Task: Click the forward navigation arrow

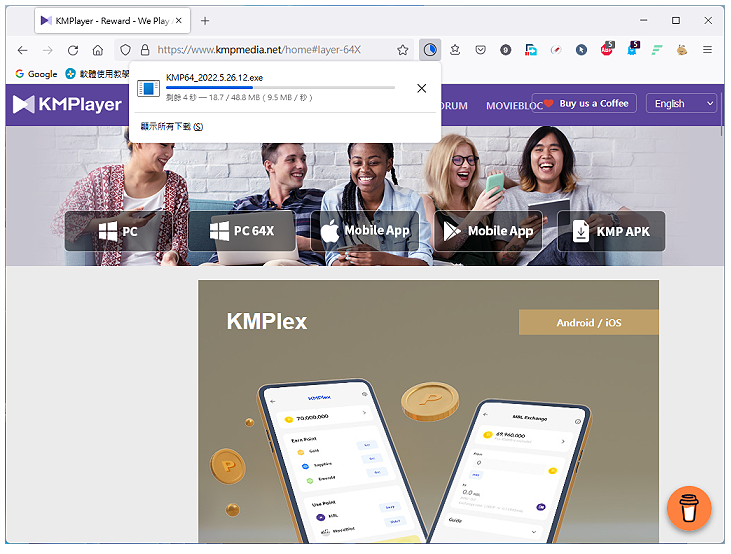Action: point(48,50)
